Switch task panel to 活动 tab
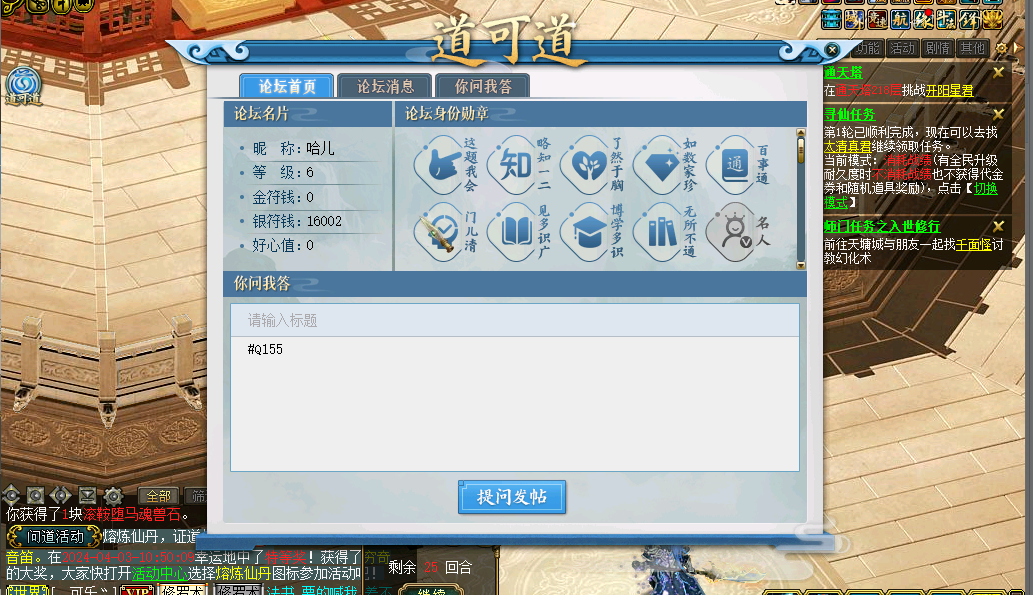This screenshot has width=1033, height=595. [x=902, y=48]
